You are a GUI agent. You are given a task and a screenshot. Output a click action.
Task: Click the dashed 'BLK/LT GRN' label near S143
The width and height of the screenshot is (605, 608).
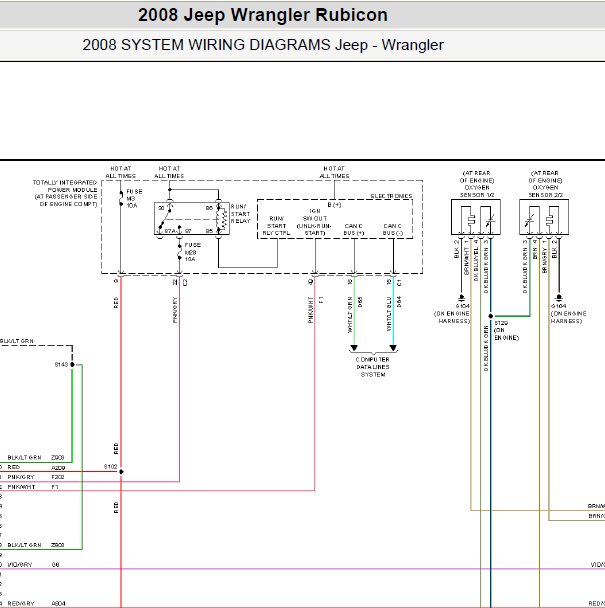click(x=17, y=341)
